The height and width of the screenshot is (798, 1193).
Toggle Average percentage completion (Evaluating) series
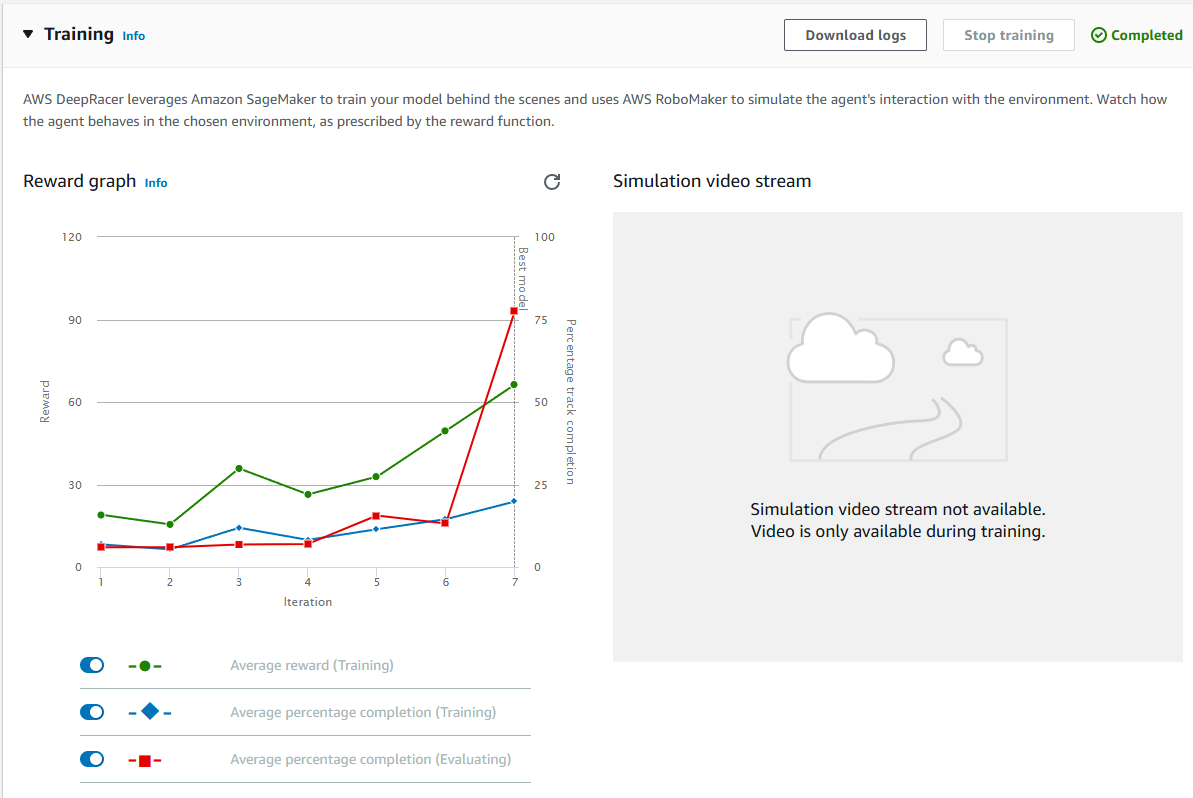pos(92,759)
